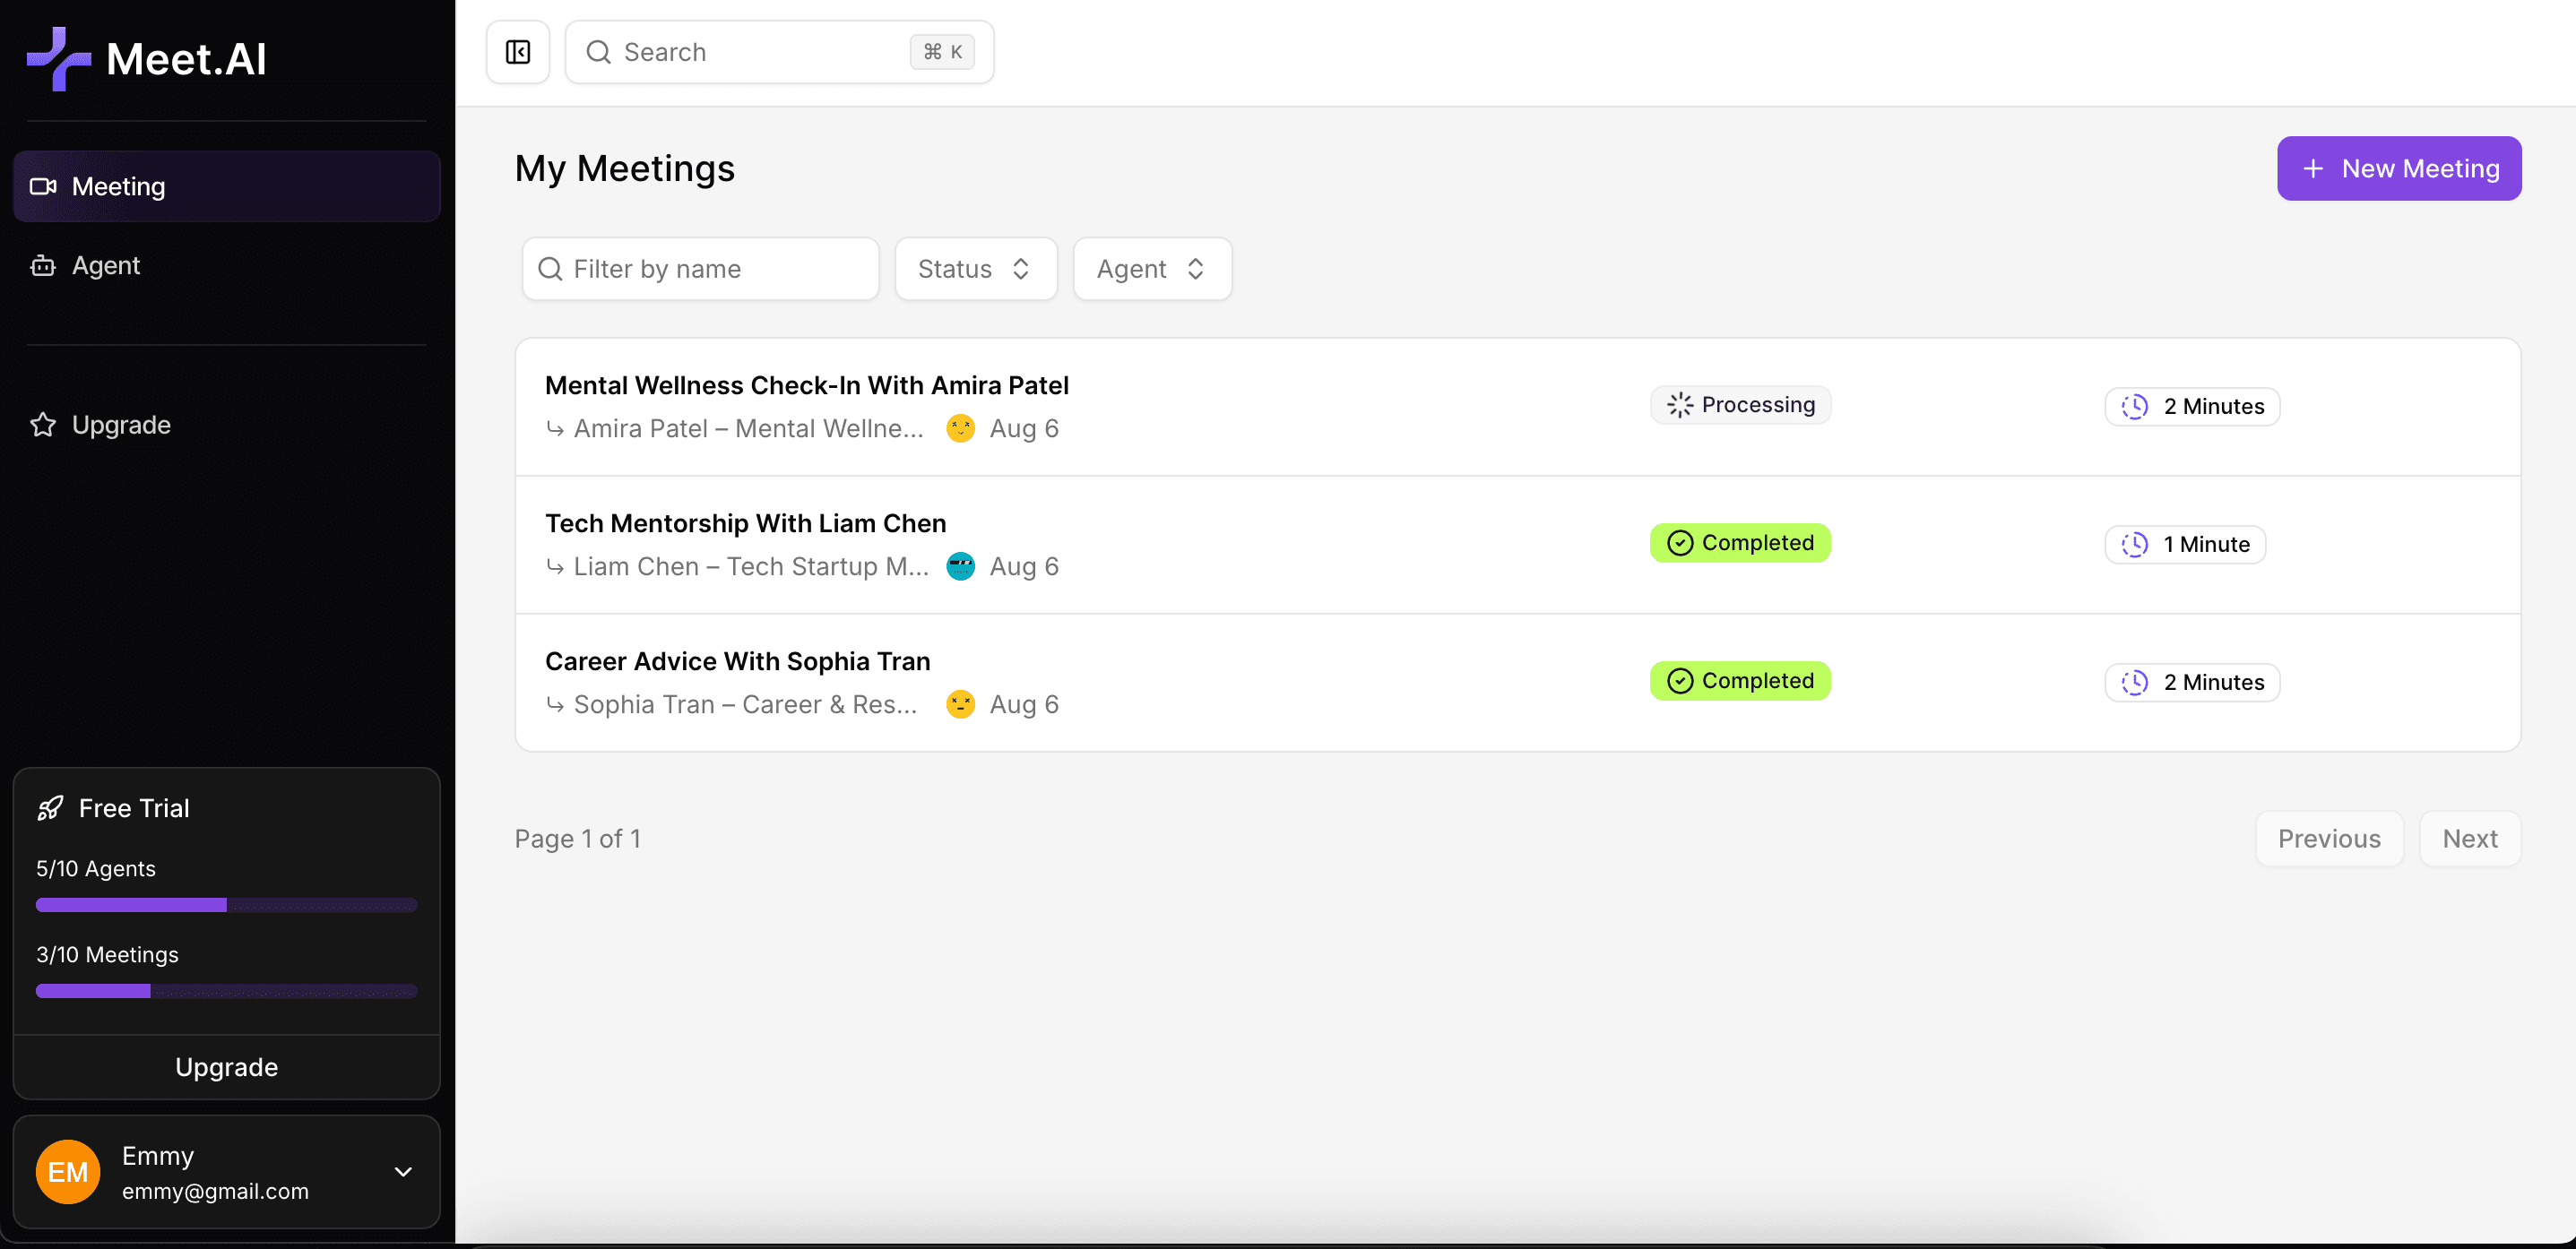This screenshot has height=1249, width=2576.
Task: Open the Status filter dropdown
Action: coord(975,269)
